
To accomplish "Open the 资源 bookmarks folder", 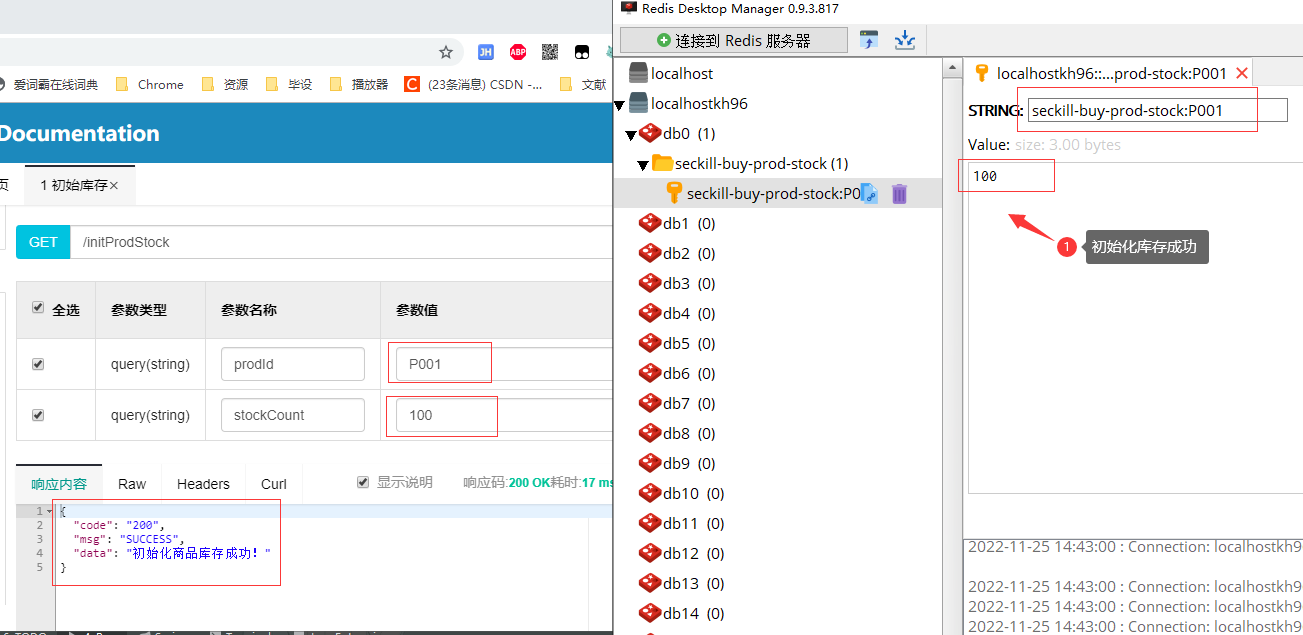I will [x=225, y=85].
